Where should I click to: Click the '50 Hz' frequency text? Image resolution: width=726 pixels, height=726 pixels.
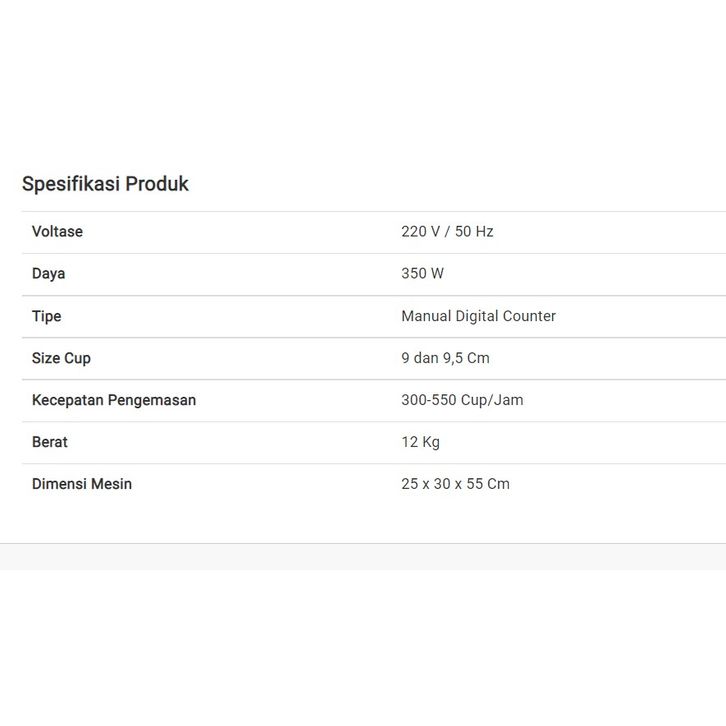[x=474, y=232]
